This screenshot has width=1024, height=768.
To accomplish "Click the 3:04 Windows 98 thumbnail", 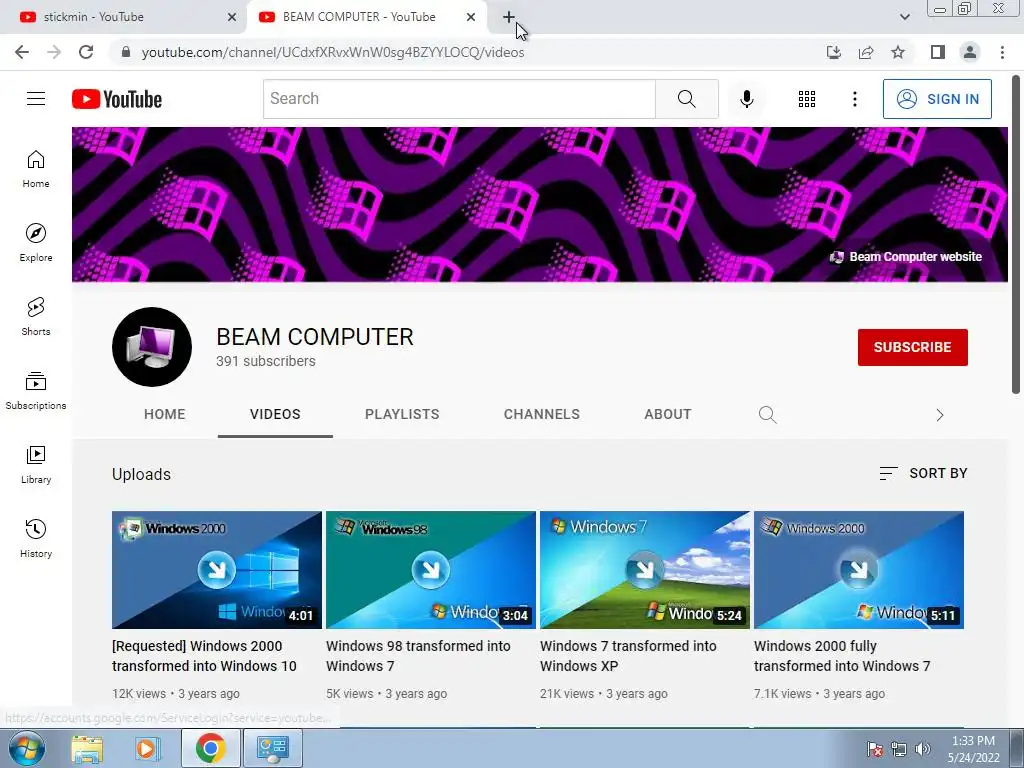I will (x=430, y=569).
